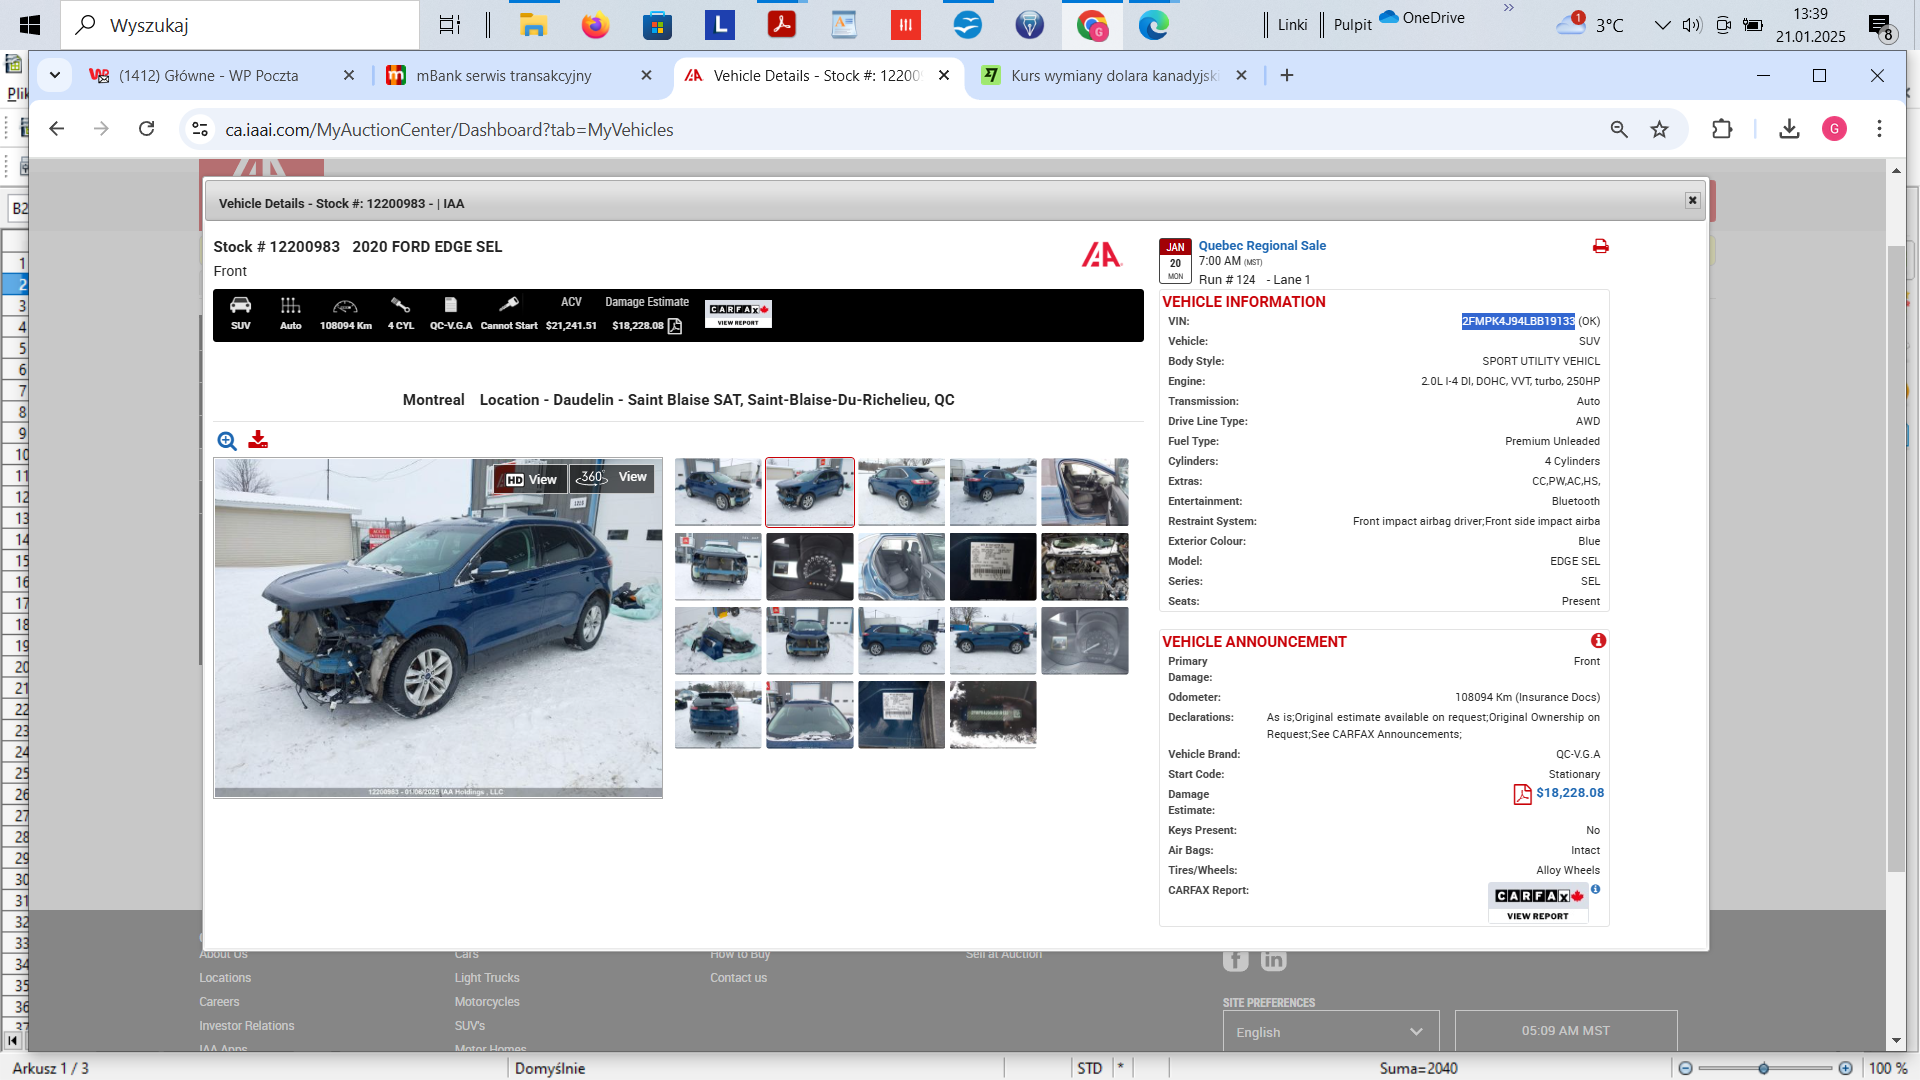The image size is (1920, 1080).
Task: Open the English language dropdown
Action: click(1330, 1032)
